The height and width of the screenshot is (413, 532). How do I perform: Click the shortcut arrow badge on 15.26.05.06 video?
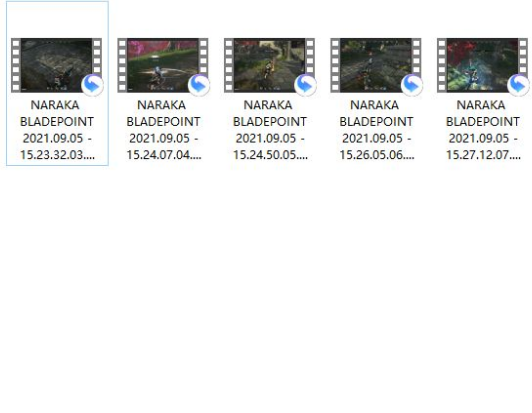point(412,85)
